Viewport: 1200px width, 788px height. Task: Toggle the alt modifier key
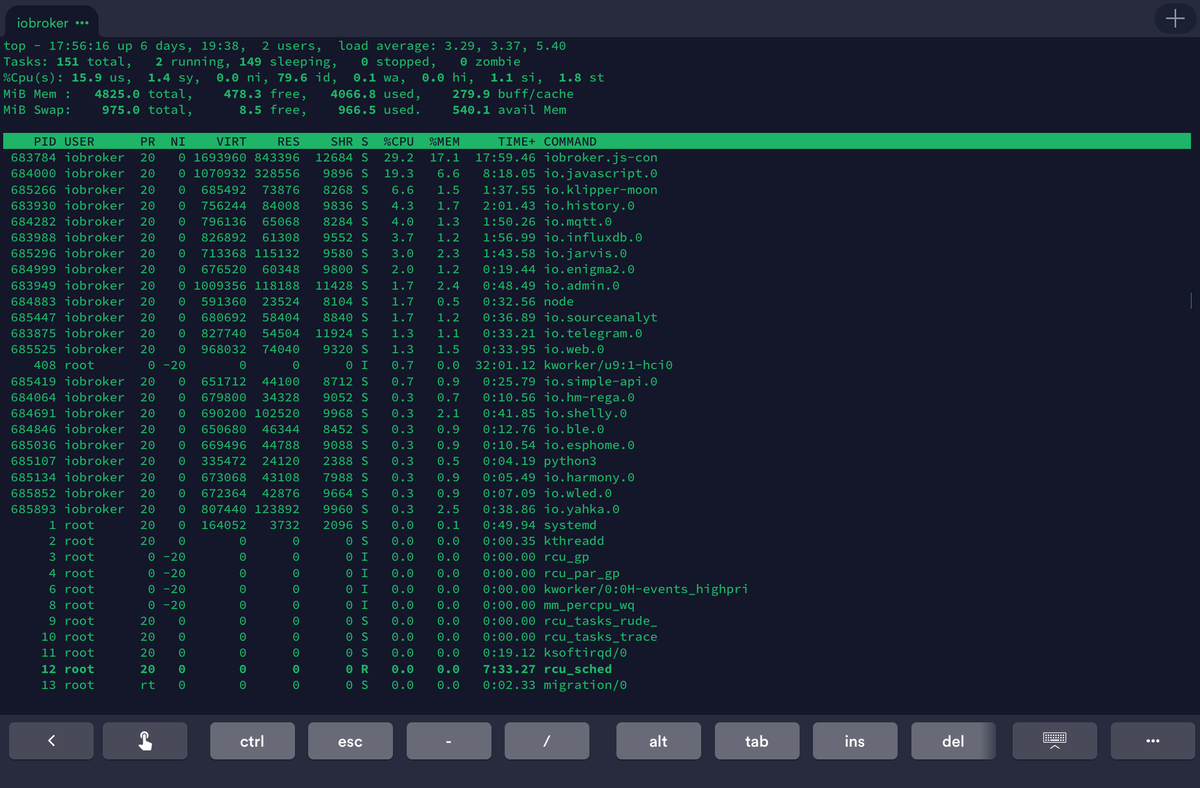click(658, 741)
